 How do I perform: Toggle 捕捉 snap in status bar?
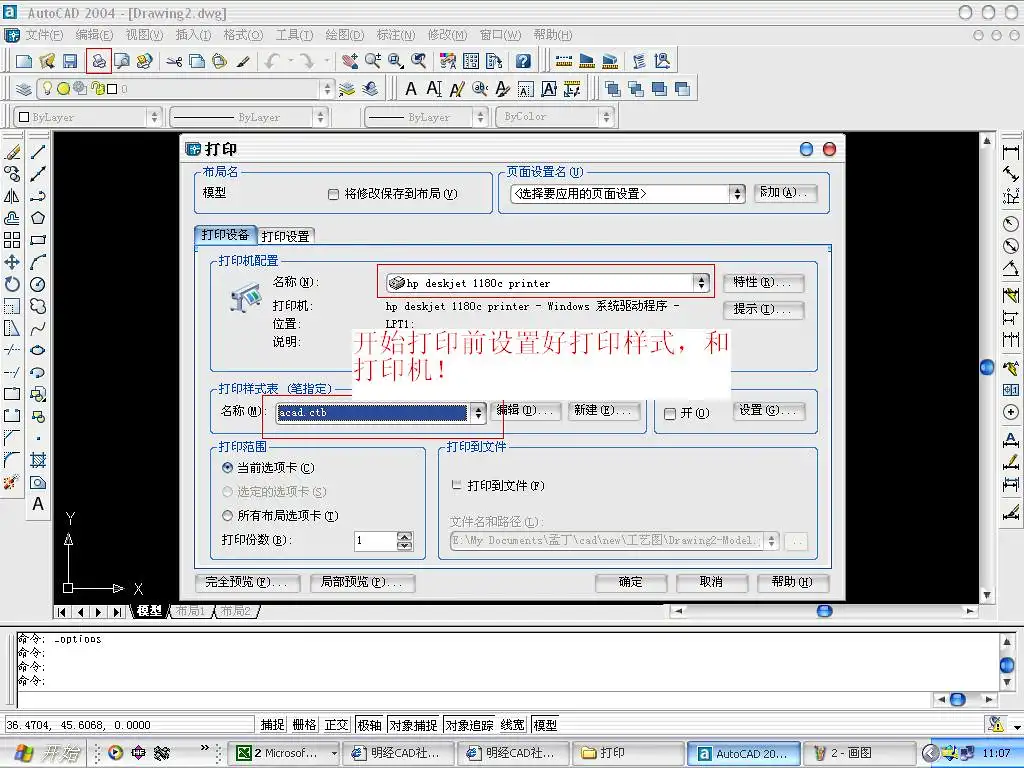point(272,725)
